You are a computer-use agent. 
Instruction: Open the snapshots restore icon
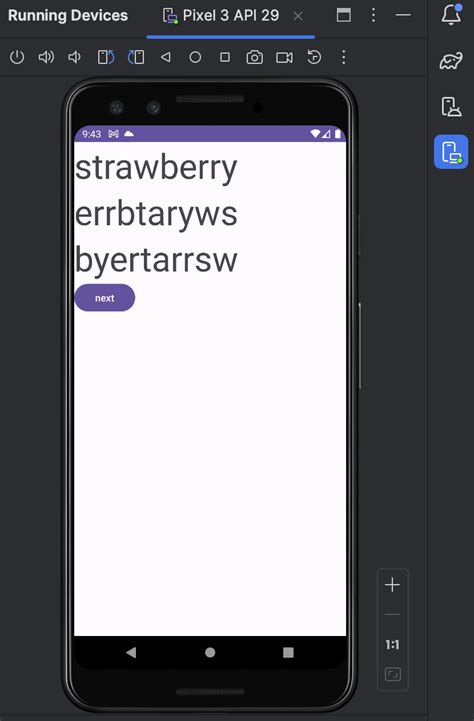[314, 57]
